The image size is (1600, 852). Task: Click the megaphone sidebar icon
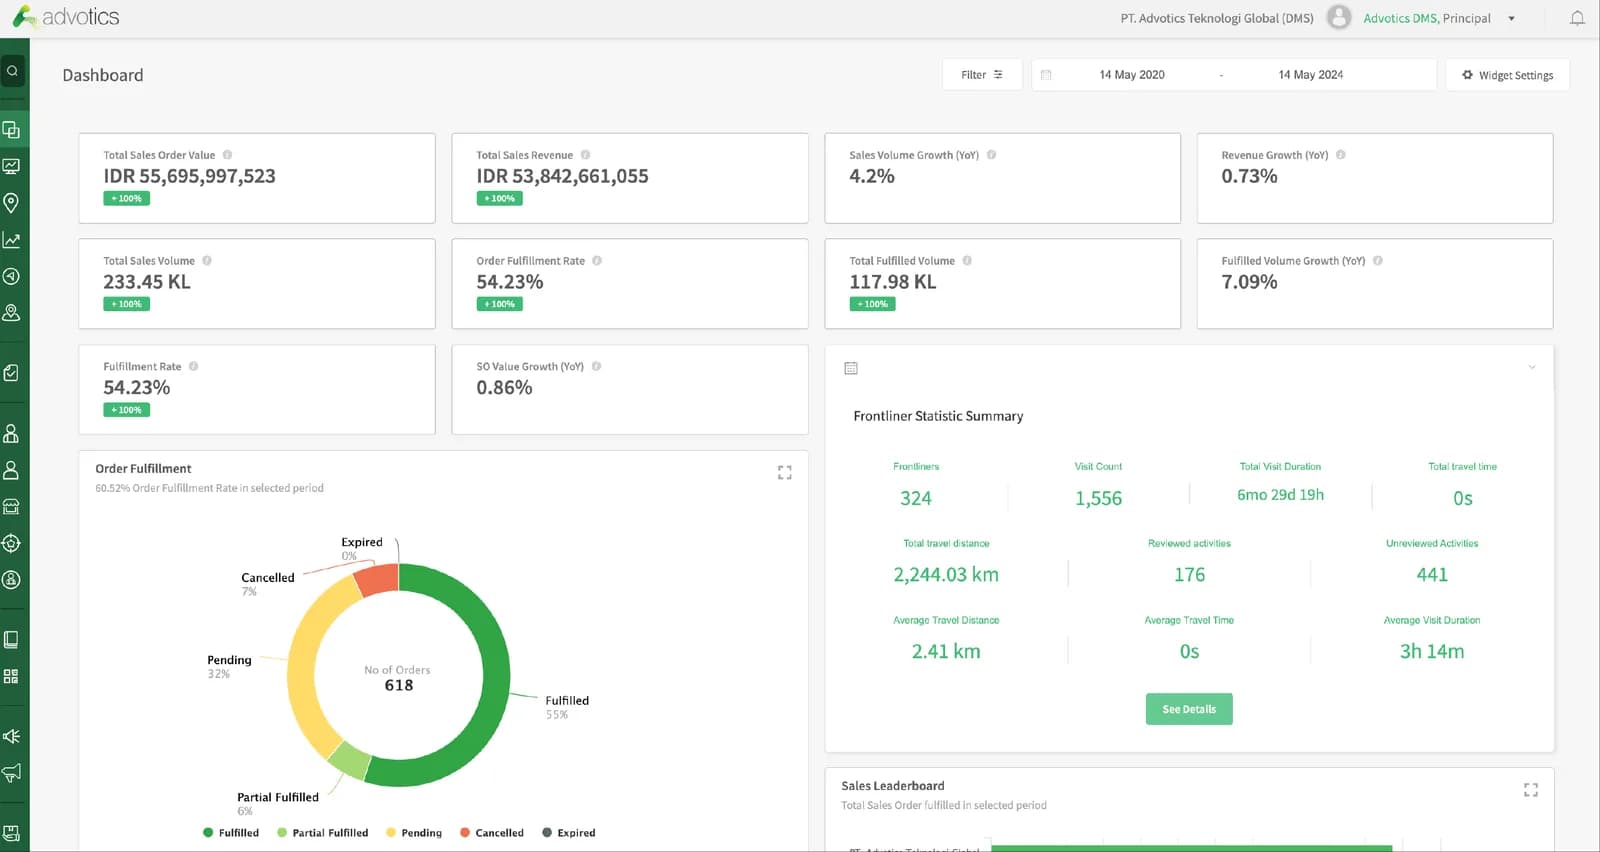click(x=11, y=773)
